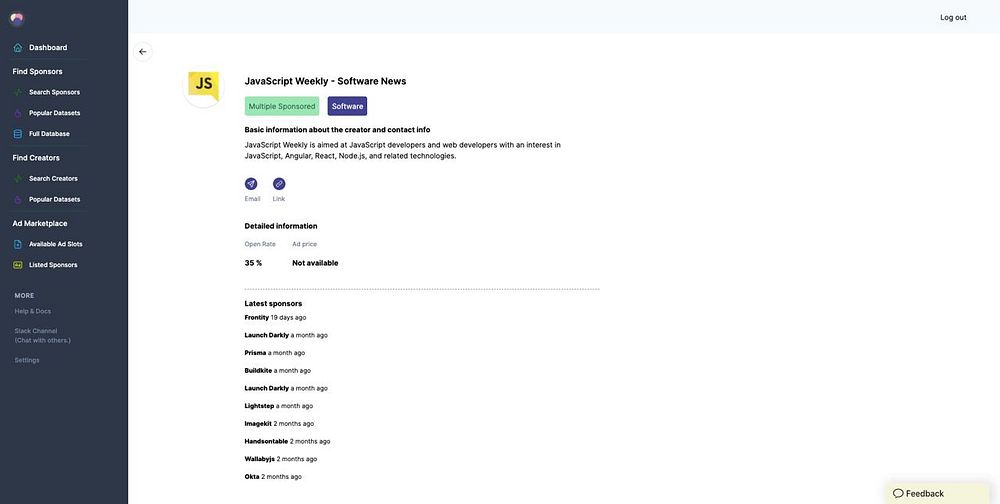Click the '35 %' open rate value
Image resolution: width=1000 pixels, height=504 pixels.
pos(253,263)
